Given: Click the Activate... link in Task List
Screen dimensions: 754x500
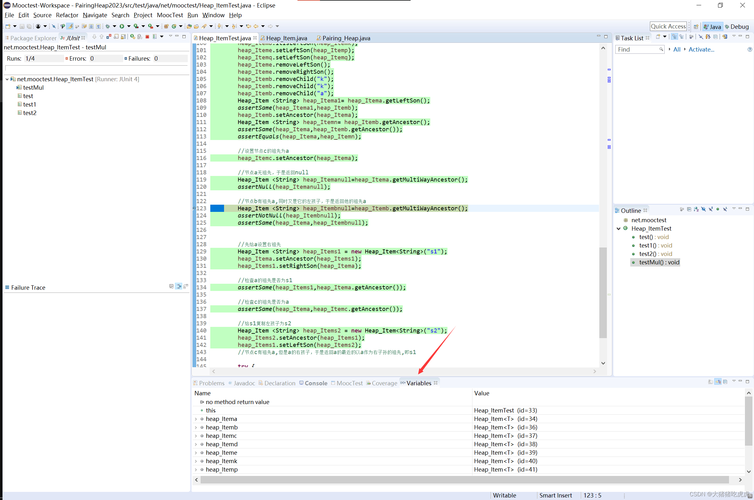Looking at the screenshot, I should (701, 49).
